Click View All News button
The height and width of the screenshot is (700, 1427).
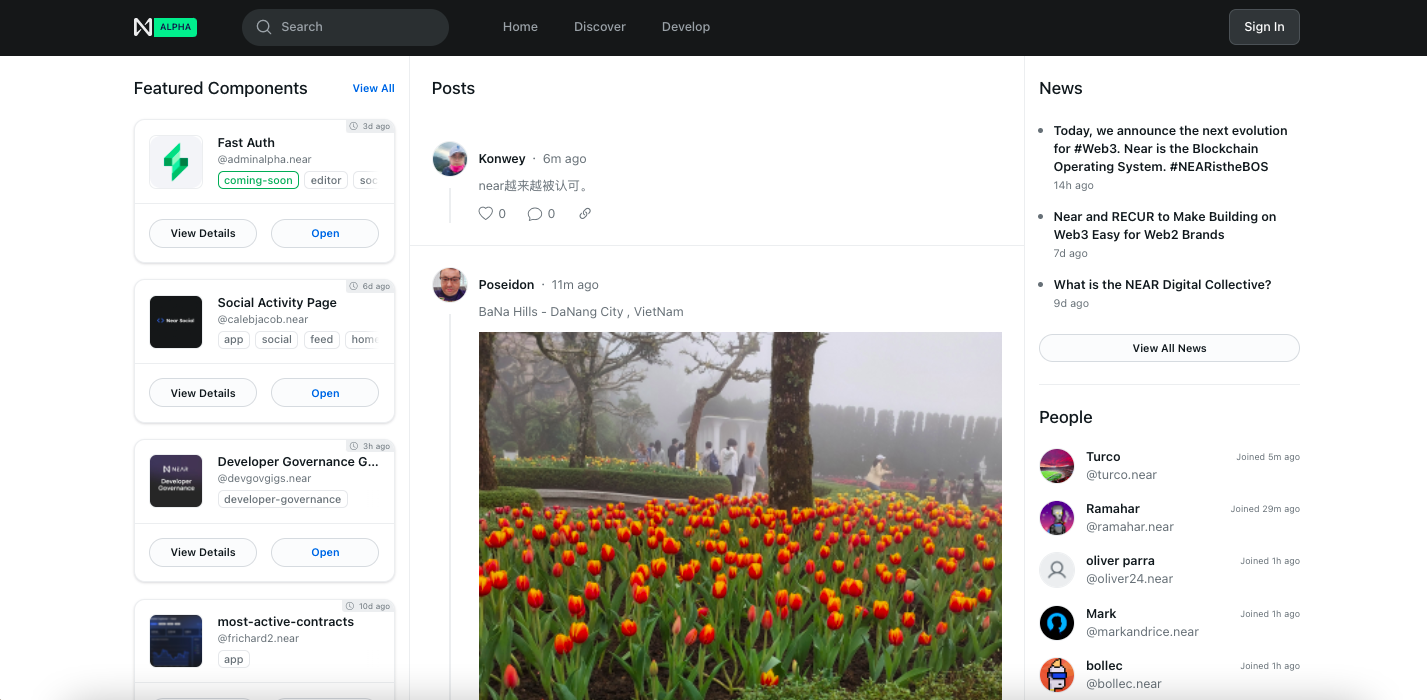pyautogui.click(x=1169, y=348)
